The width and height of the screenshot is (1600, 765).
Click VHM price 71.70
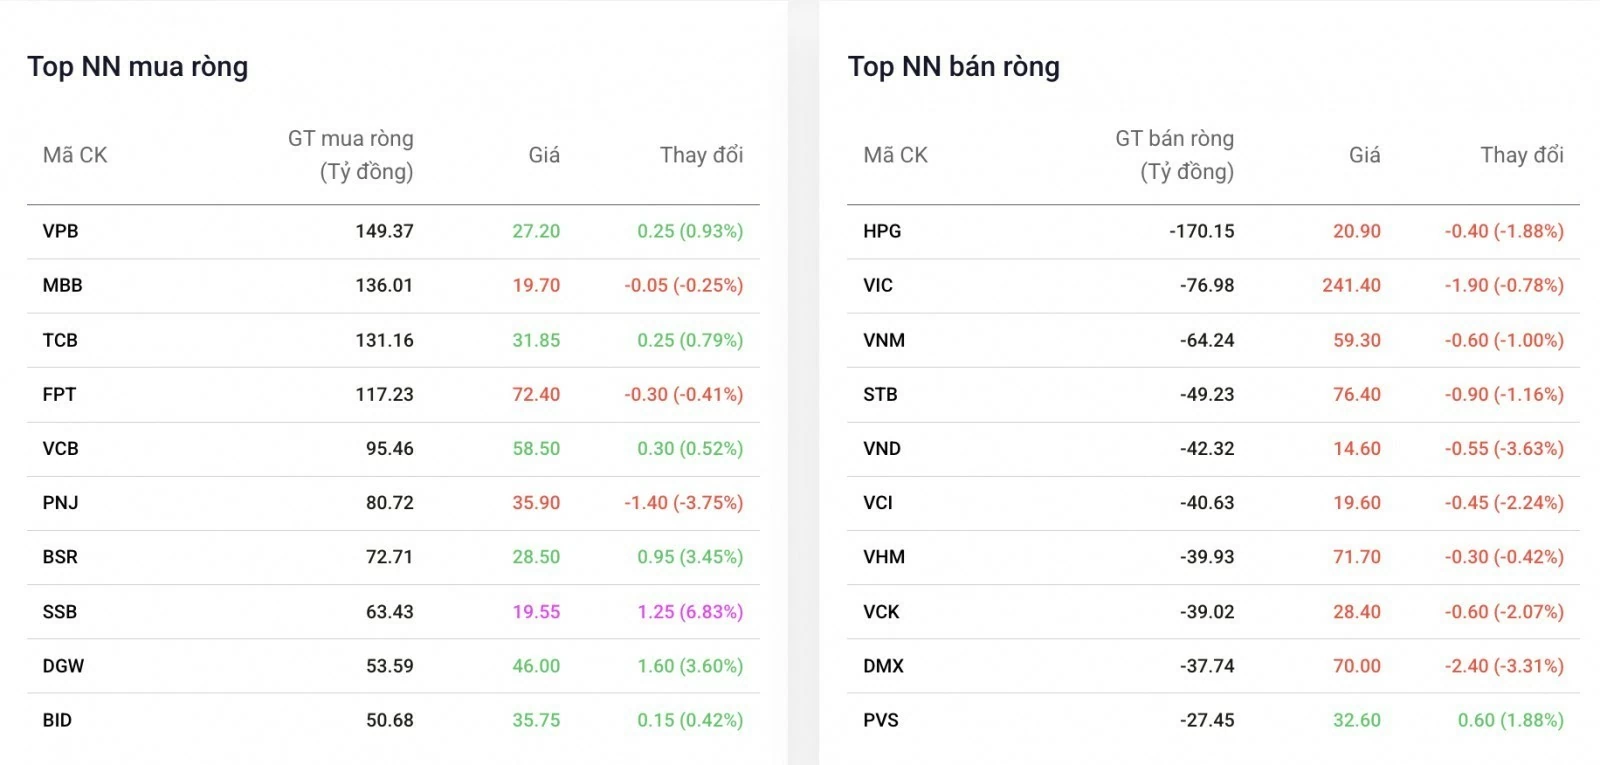[1357, 557]
